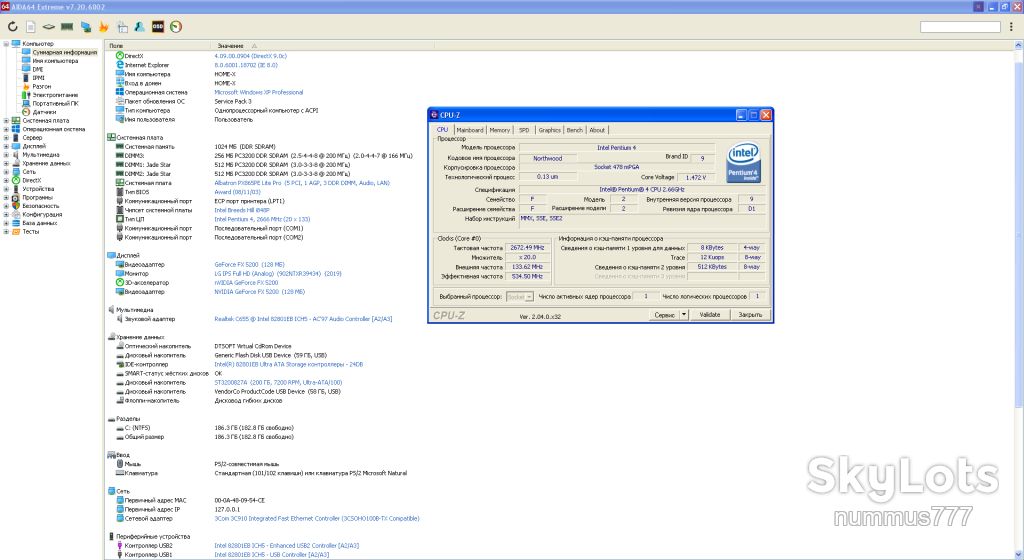Select Устройства in the tree
Image resolution: width=1024 pixels, height=560 pixels.
coord(38,189)
